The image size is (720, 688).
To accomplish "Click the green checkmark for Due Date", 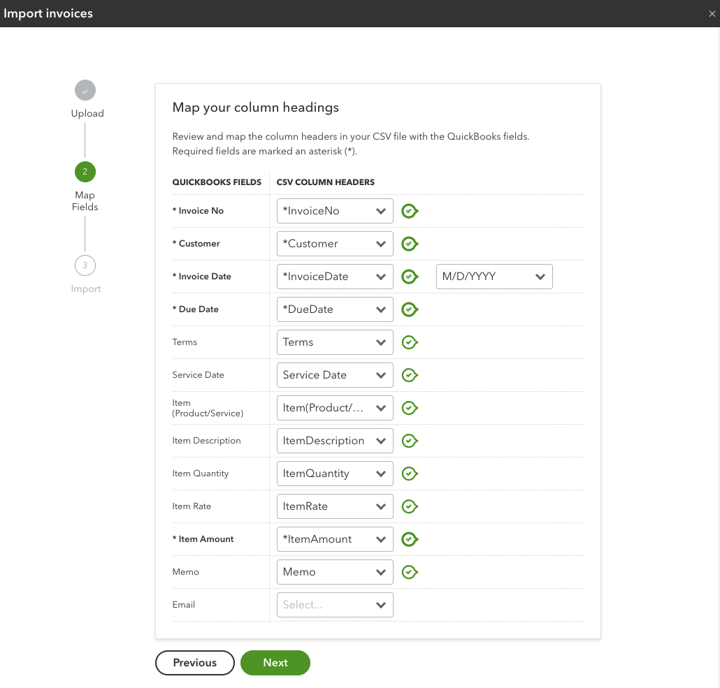I will (x=410, y=310).
